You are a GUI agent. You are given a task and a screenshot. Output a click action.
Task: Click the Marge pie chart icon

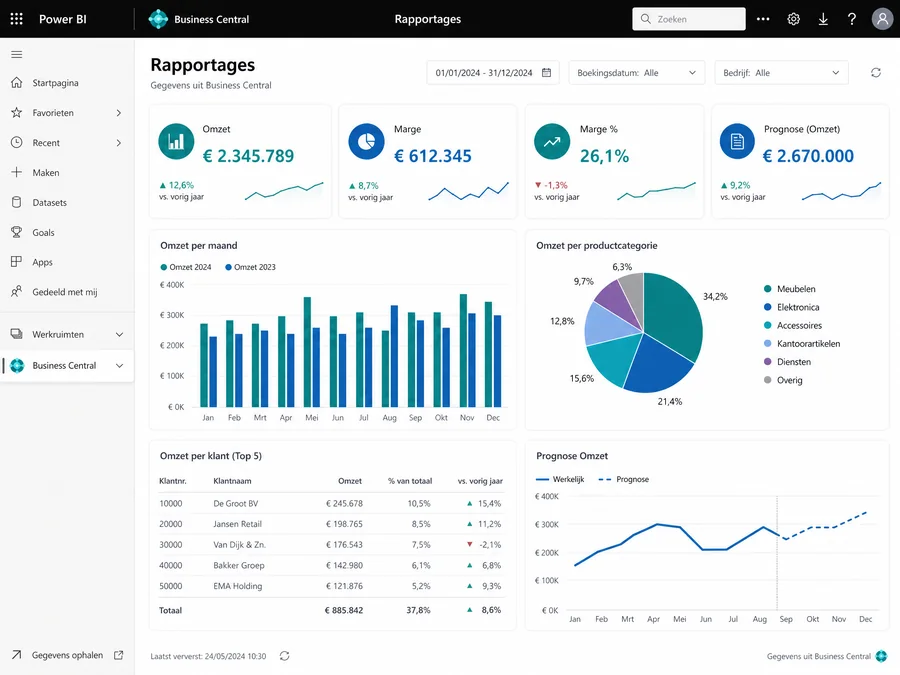point(366,141)
